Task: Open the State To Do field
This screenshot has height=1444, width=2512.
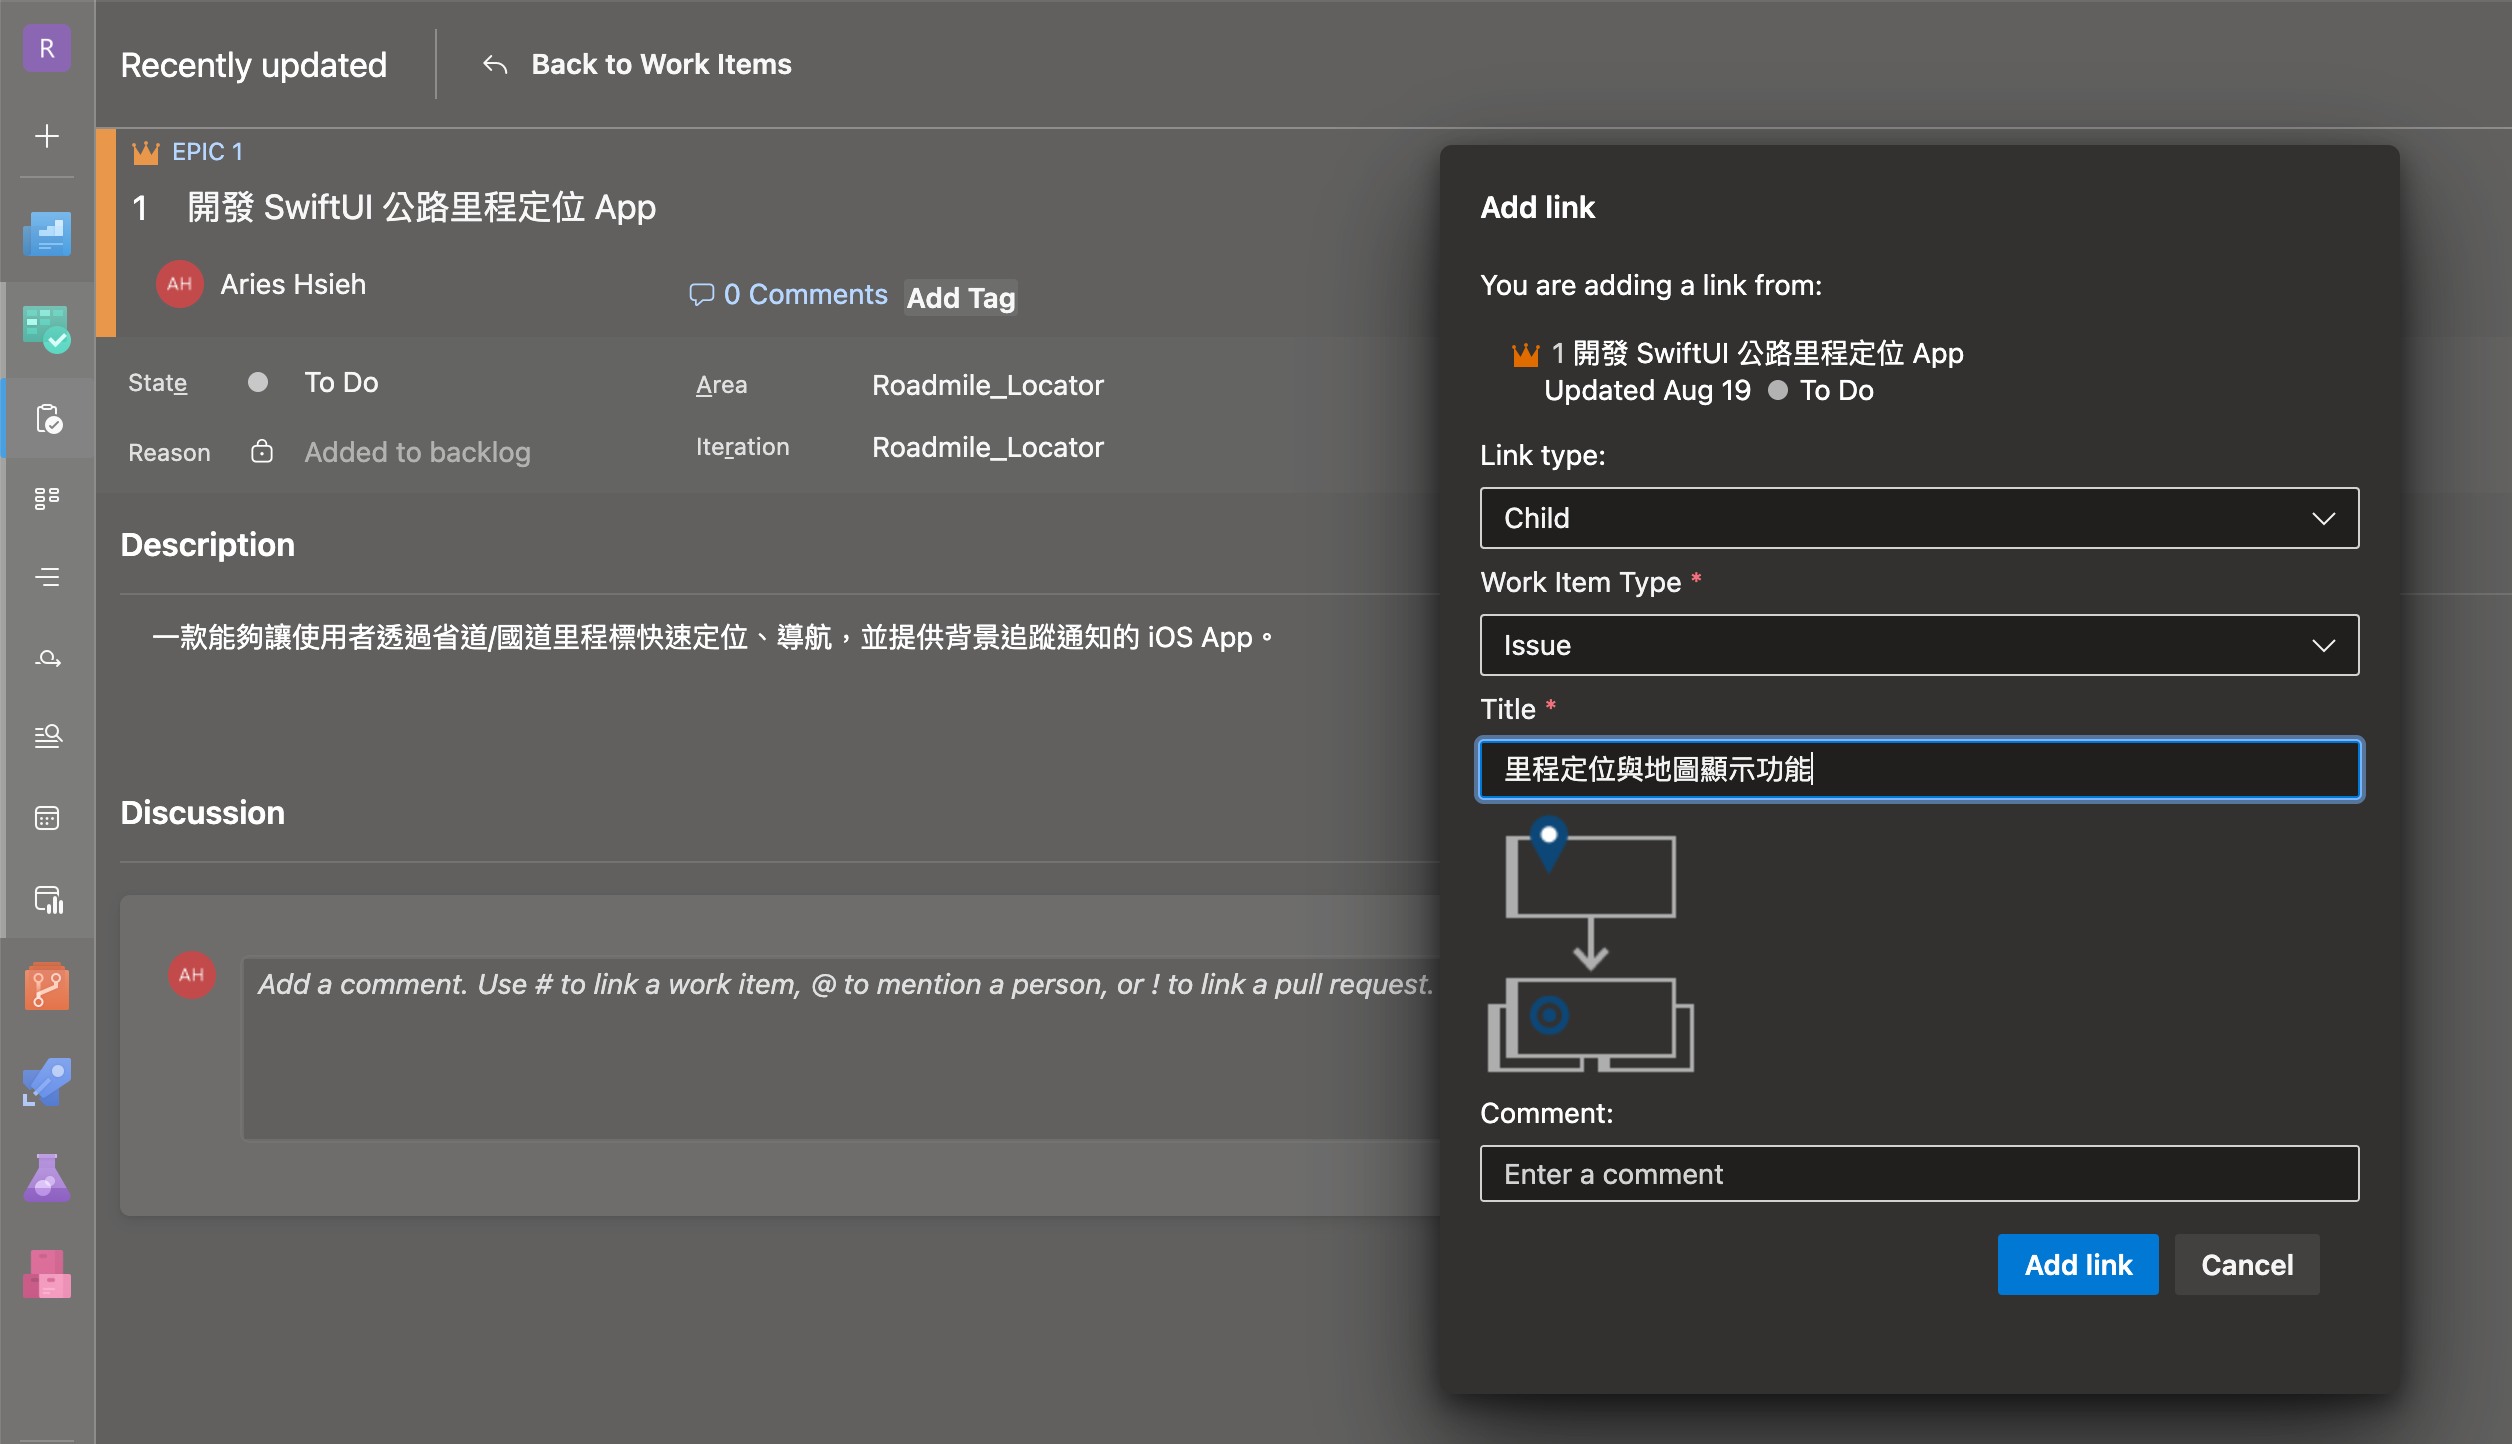Action: click(341, 383)
